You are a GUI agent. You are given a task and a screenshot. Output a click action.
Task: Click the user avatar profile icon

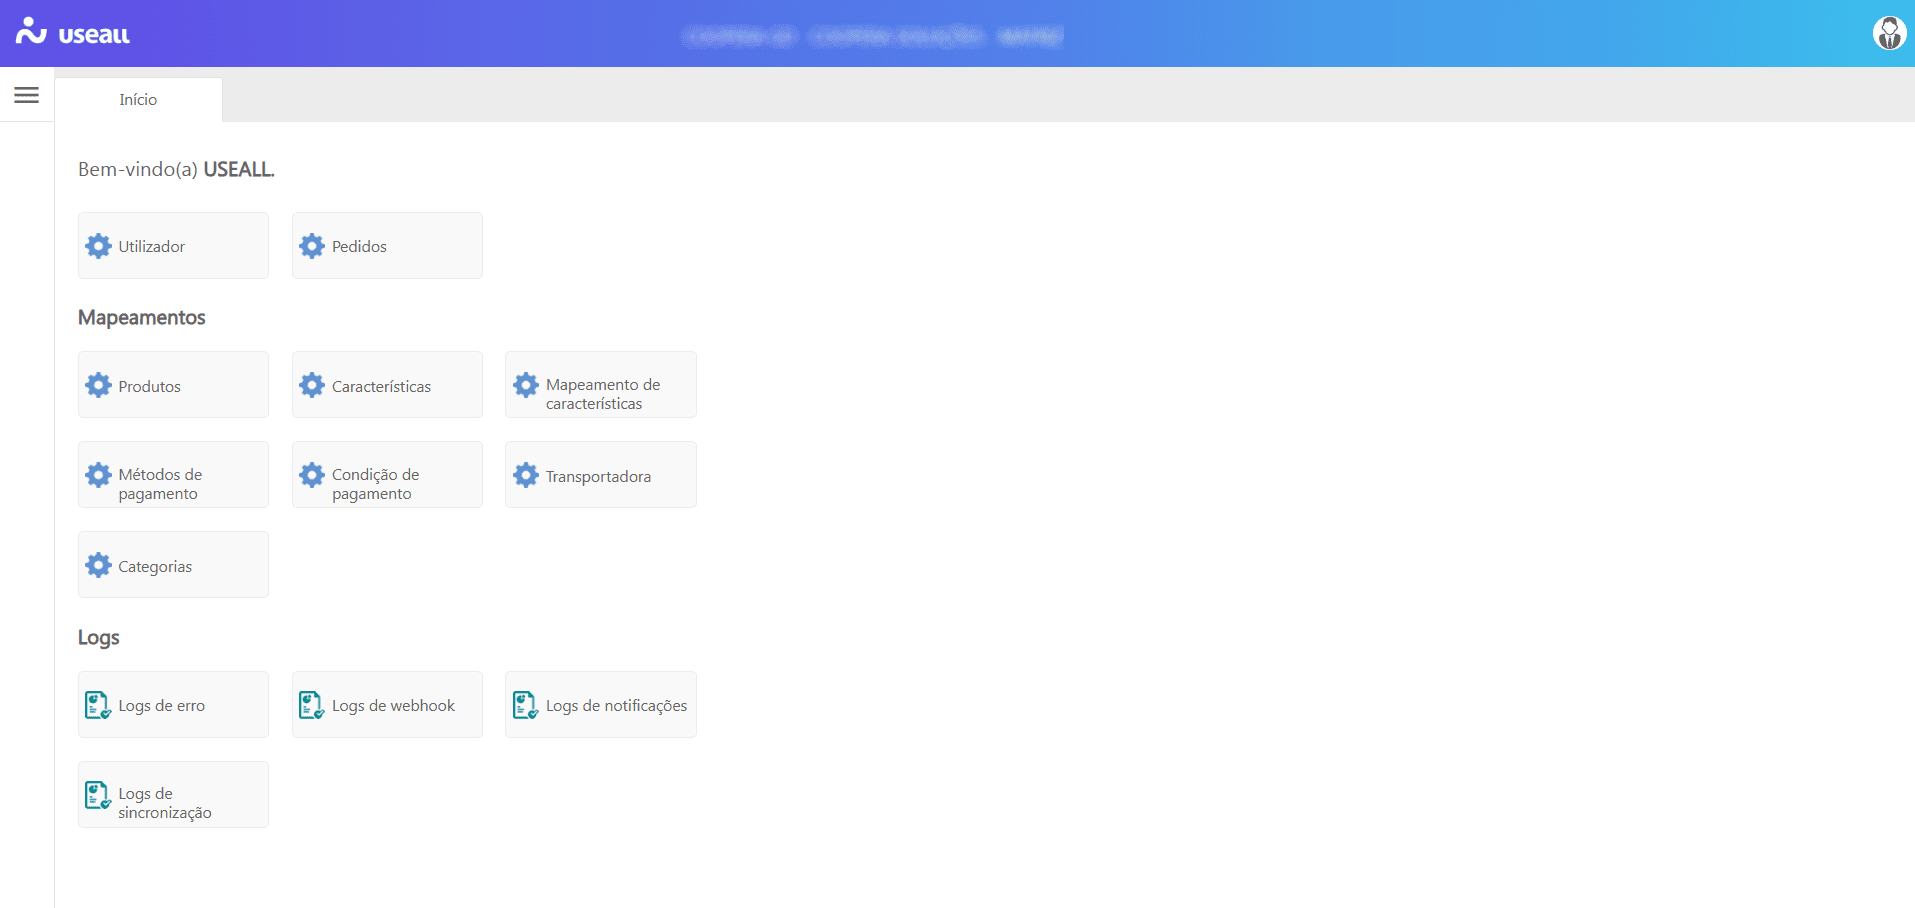pyautogui.click(x=1889, y=33)
